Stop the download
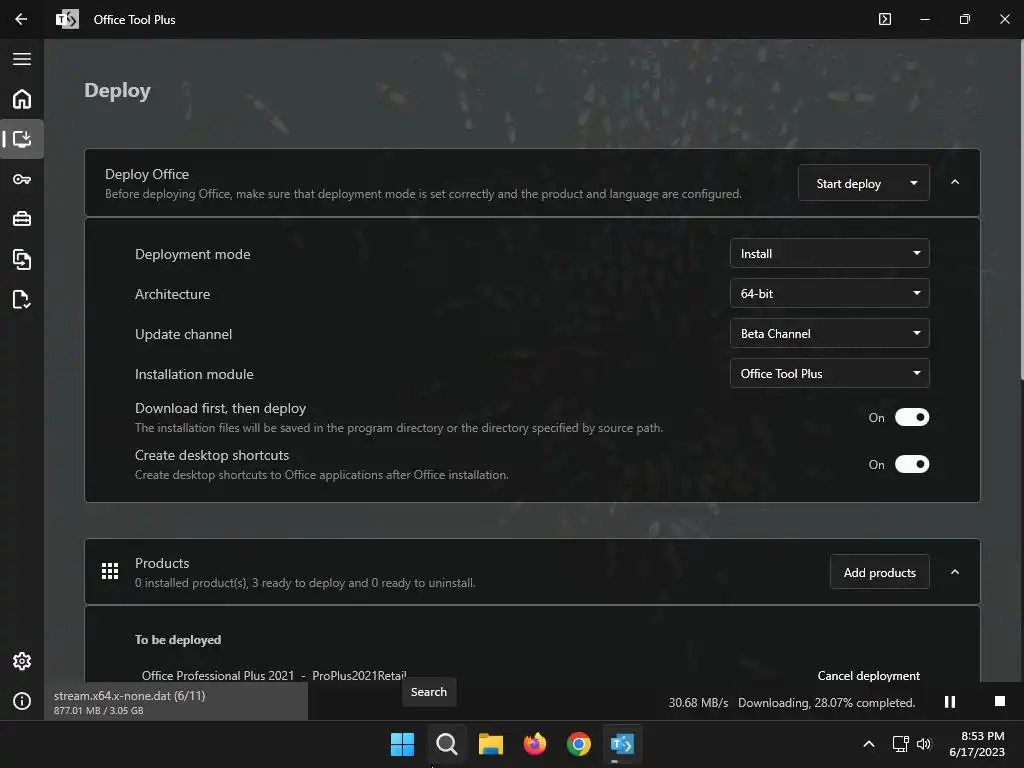 tap(999, 701)
